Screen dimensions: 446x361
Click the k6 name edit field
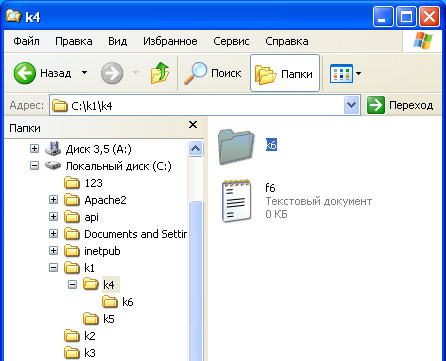pyautogui.click(x=271, y=145)
